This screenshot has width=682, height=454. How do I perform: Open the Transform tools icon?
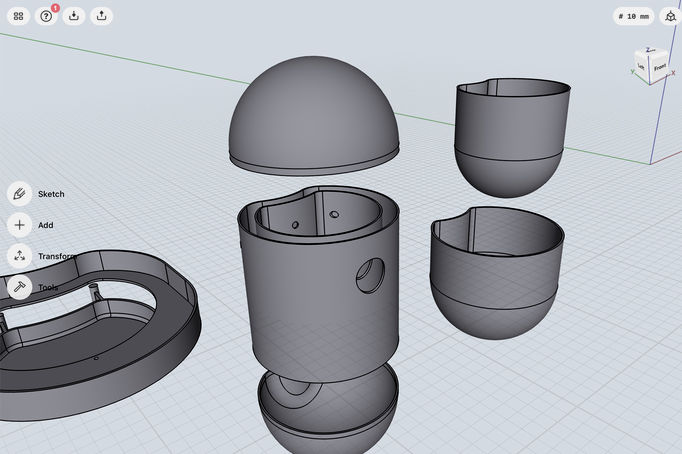(x=19, y=256)
